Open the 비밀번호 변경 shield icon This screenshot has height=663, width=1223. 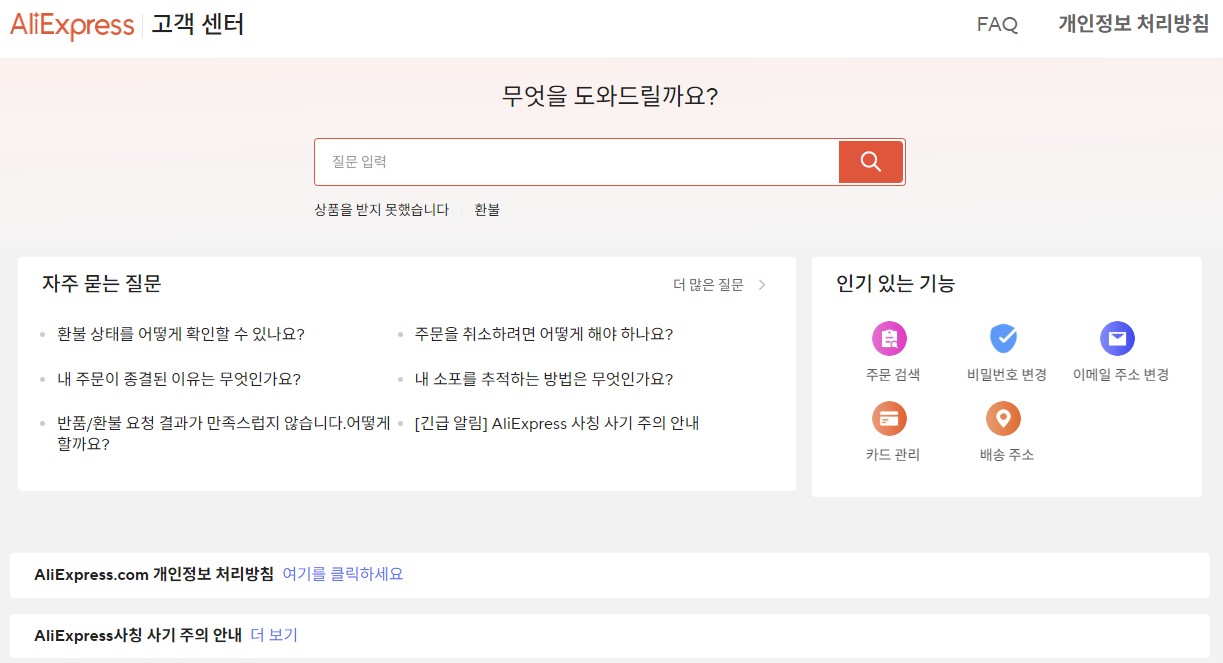click(1003, 339)
